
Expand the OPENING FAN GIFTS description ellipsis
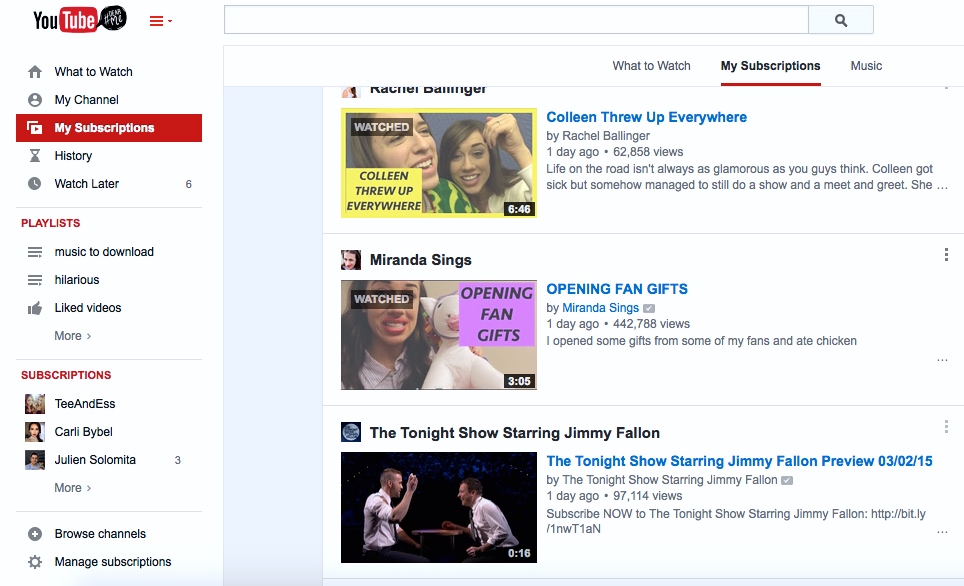point(942,360)
